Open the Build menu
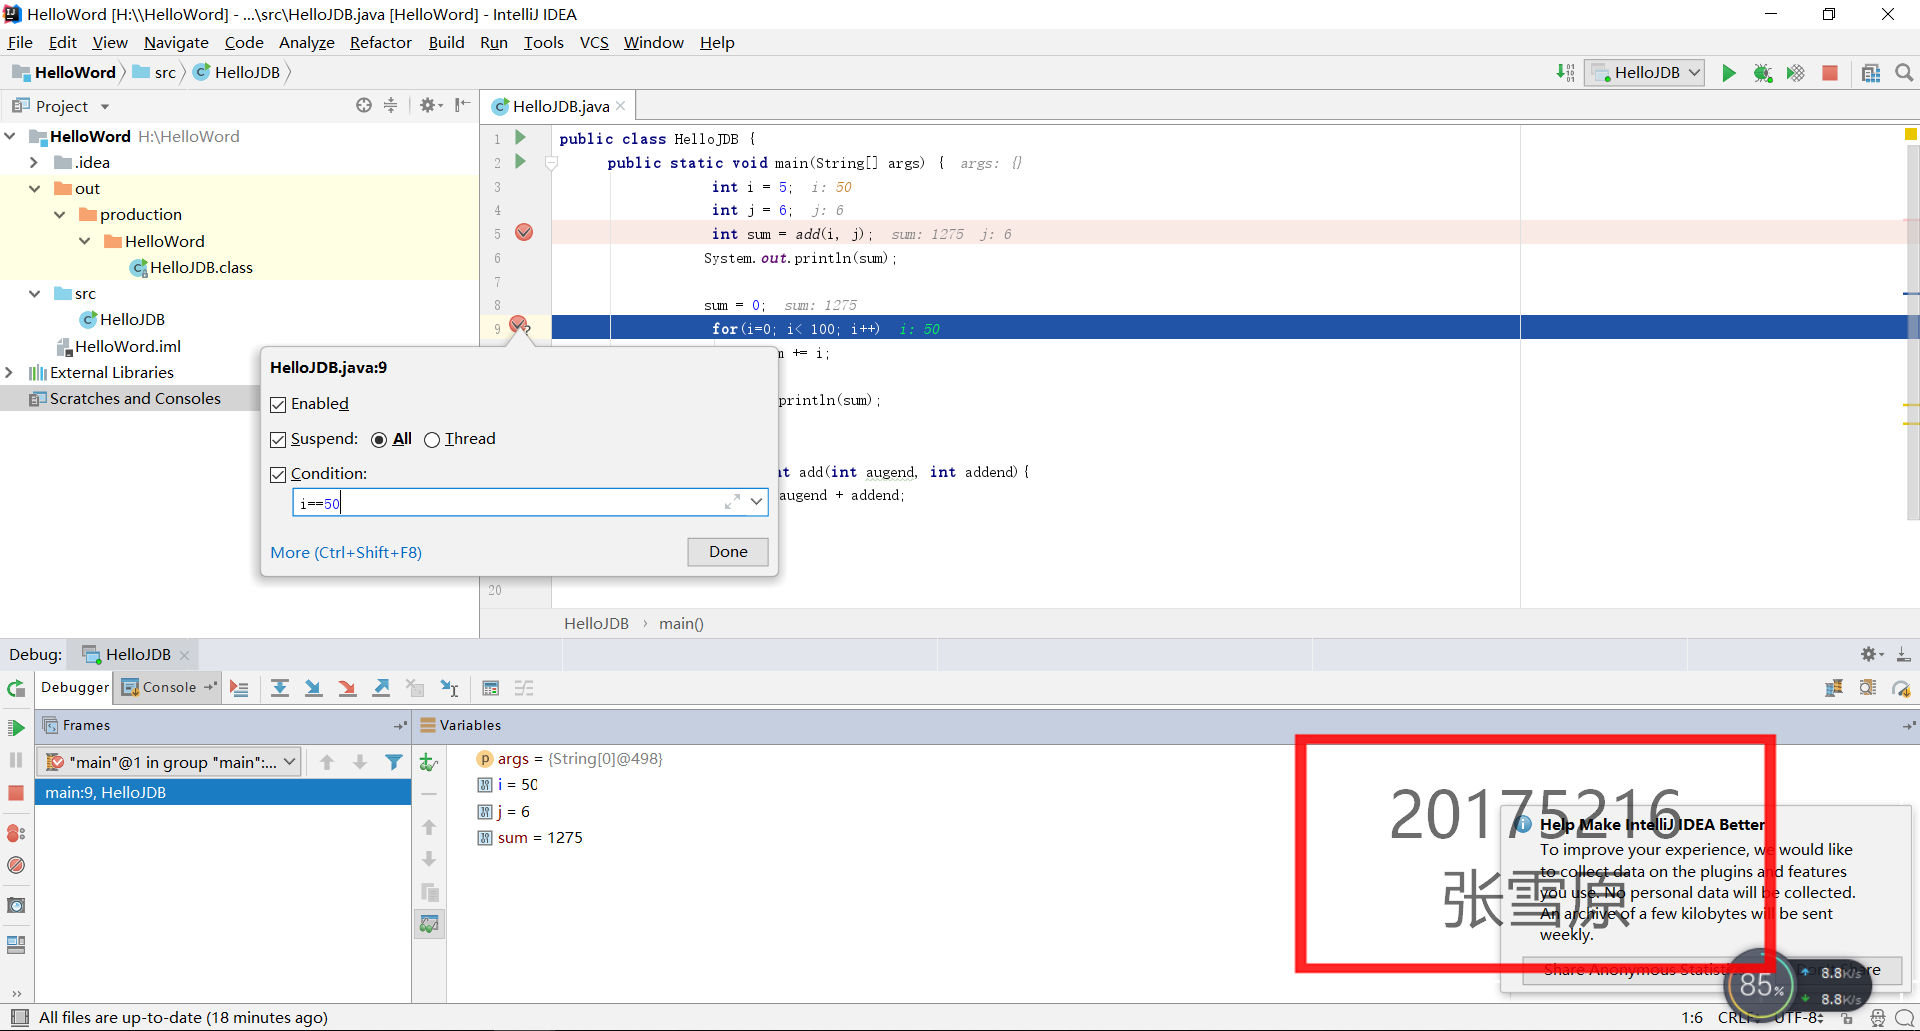The image size is (1920, 1031). 446,42
